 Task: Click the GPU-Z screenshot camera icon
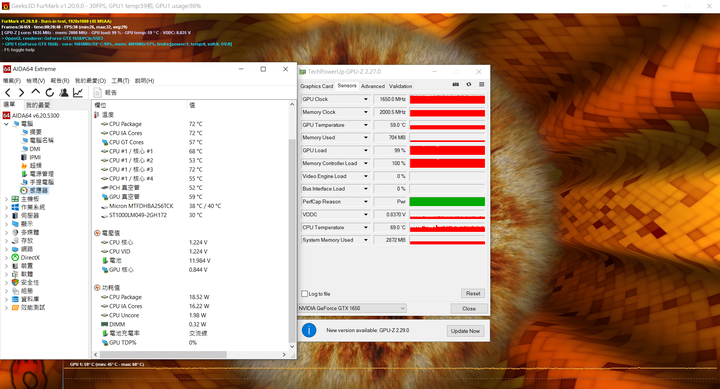coord(456,85)
